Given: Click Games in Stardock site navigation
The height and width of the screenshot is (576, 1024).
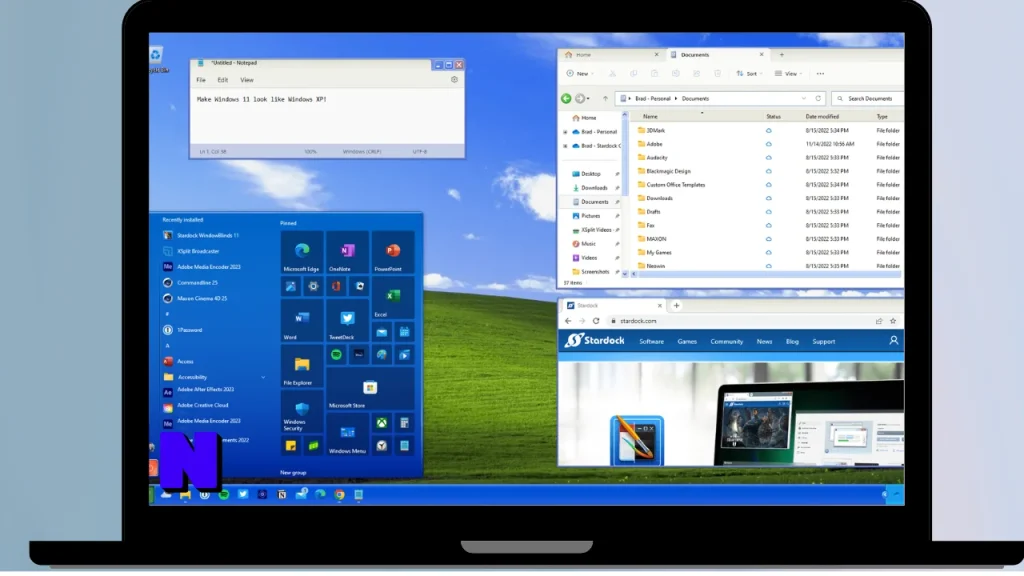Looking at the screenshot, I should point(687,342).
